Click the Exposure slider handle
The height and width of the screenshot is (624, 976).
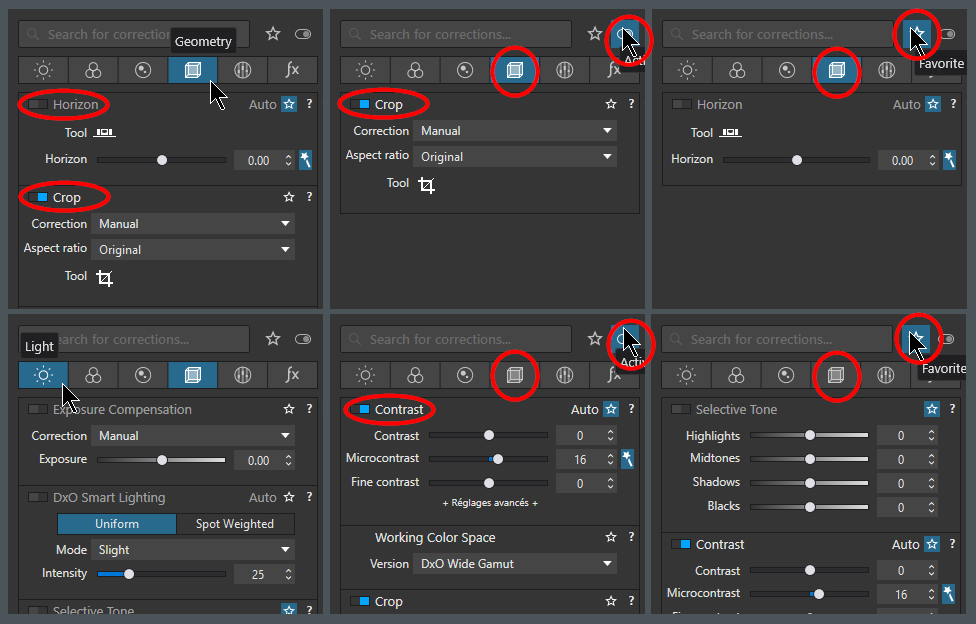coord(162,460)
